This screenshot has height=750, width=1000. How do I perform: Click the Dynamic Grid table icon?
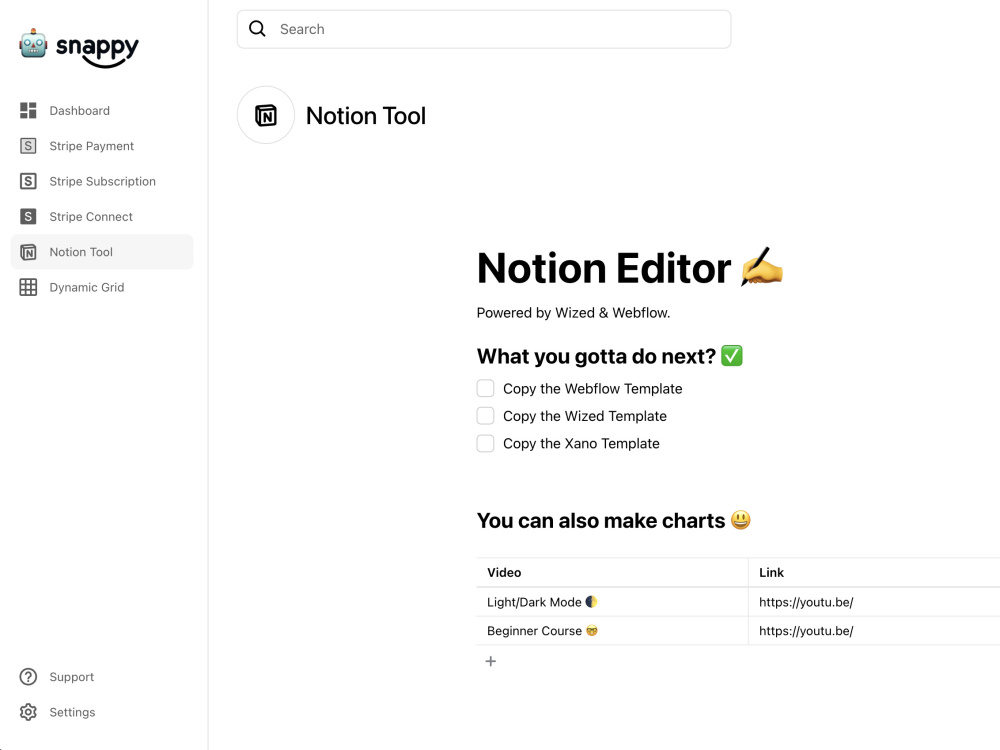(x=28, y=287)
